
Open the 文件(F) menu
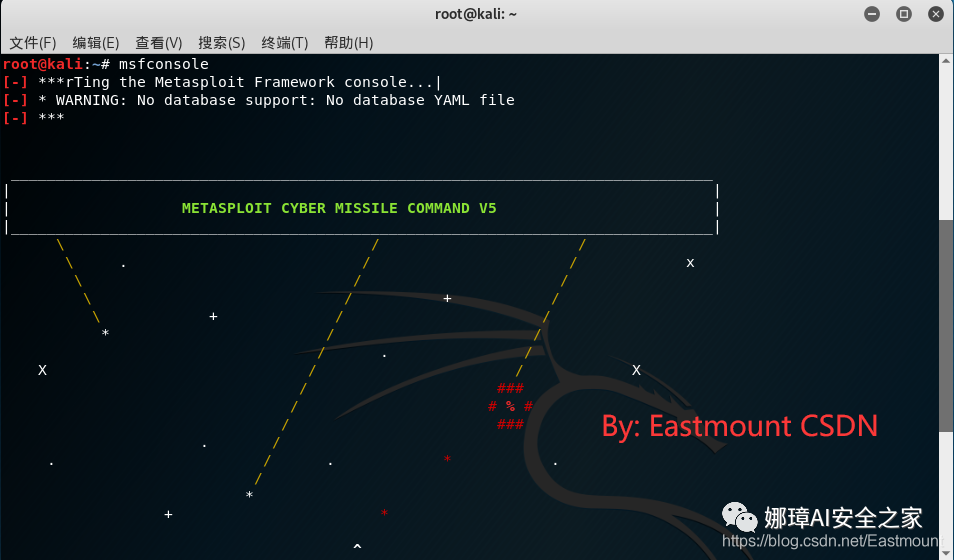33,43
